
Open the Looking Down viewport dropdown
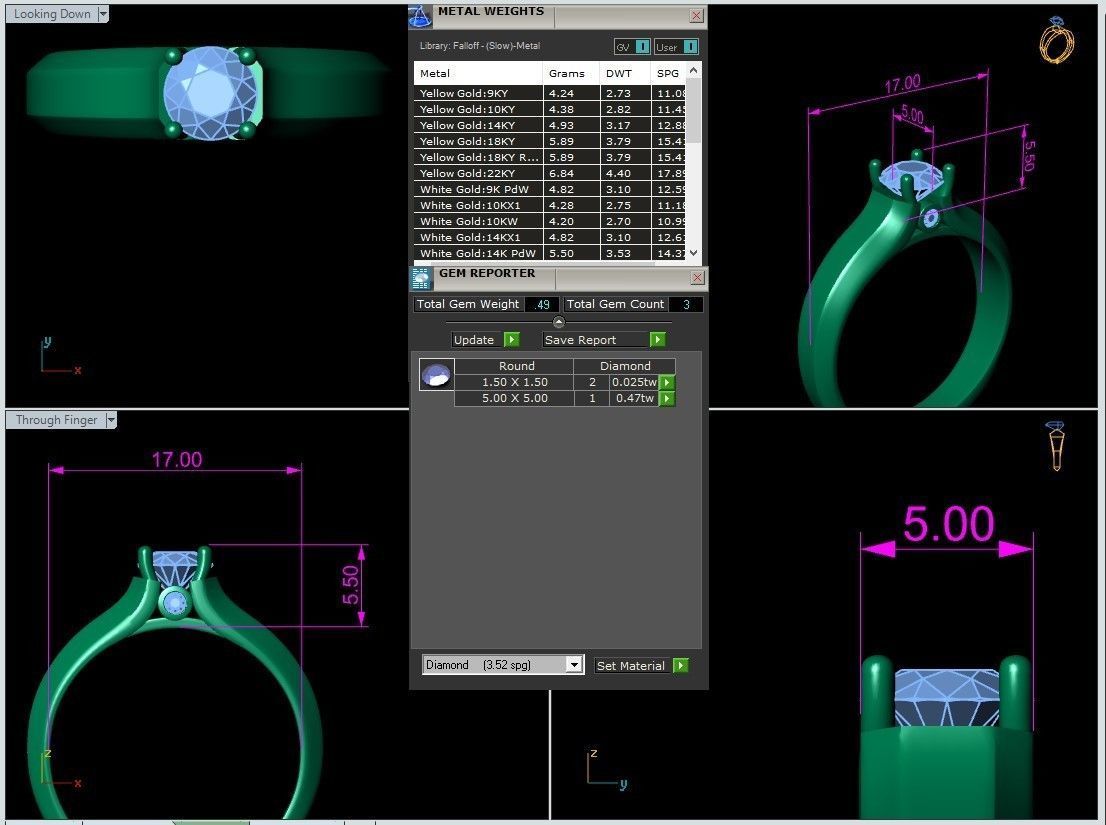[x=103, y=14]
